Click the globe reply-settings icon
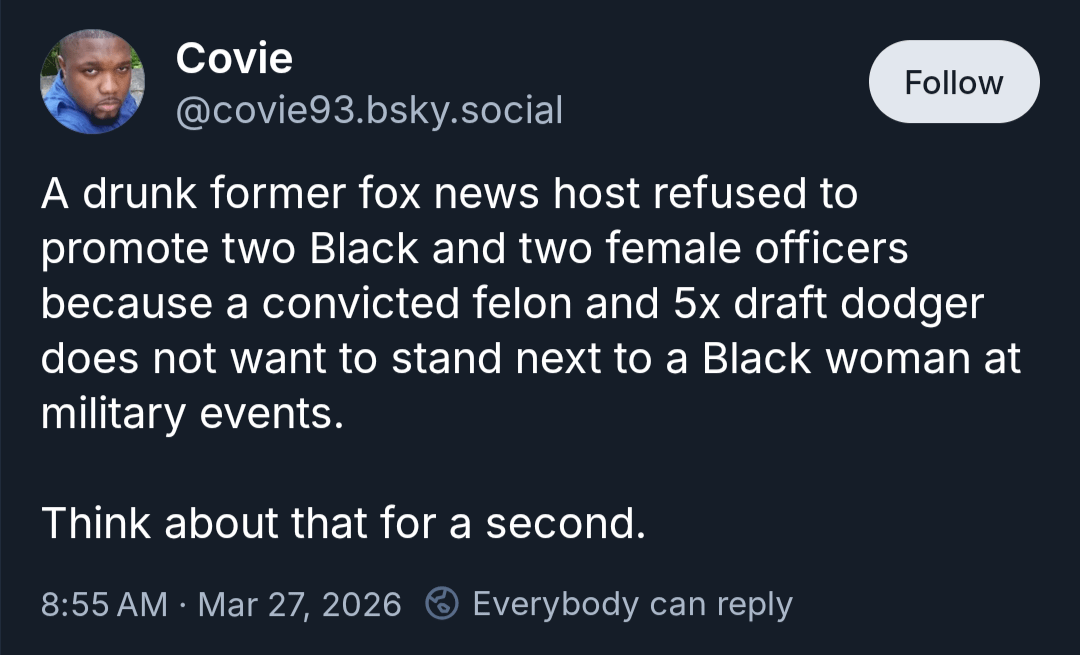Image resolution: width=1080 pixels, height=655 pixels. click(442, 604)
